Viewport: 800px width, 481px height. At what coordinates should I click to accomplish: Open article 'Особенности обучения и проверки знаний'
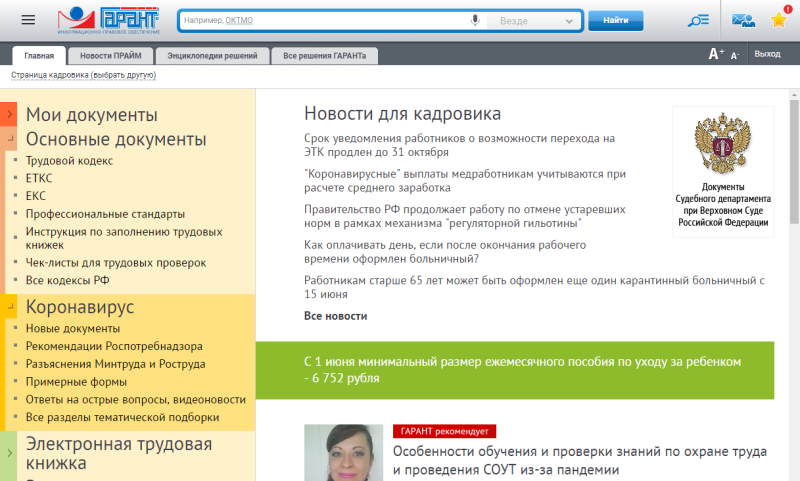pyautogui.click(x=580, y=460)
